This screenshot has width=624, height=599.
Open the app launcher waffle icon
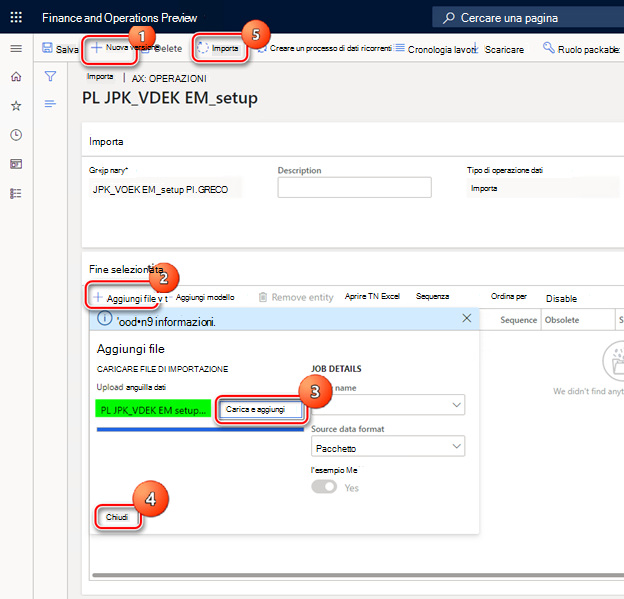pos(16,17)
